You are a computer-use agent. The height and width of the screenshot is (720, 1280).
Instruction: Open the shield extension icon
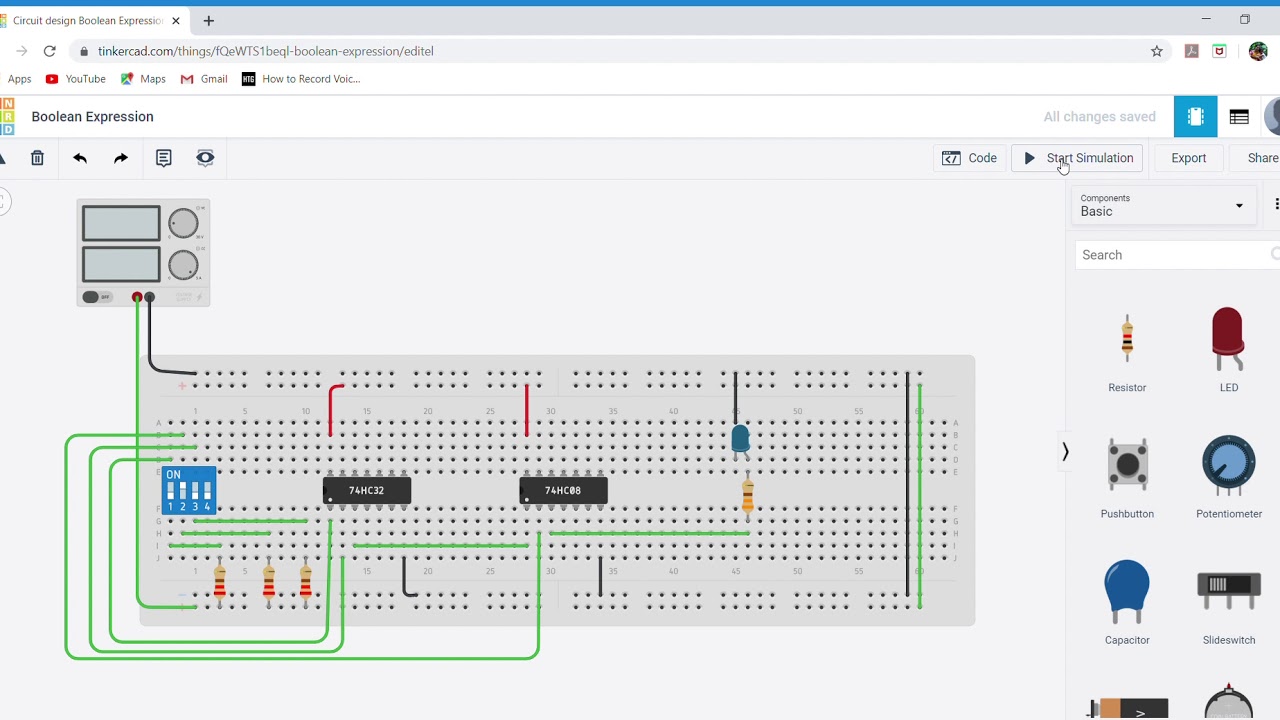coord(1219,51)
